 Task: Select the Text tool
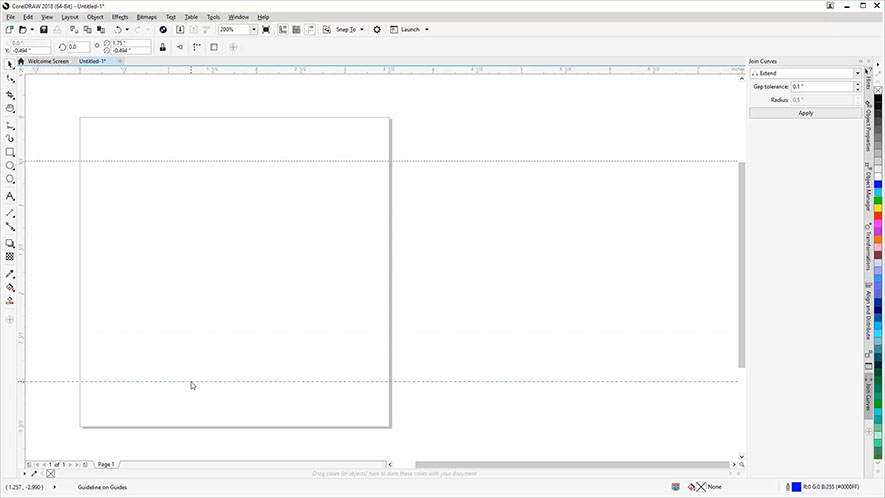tap(10, 196)
